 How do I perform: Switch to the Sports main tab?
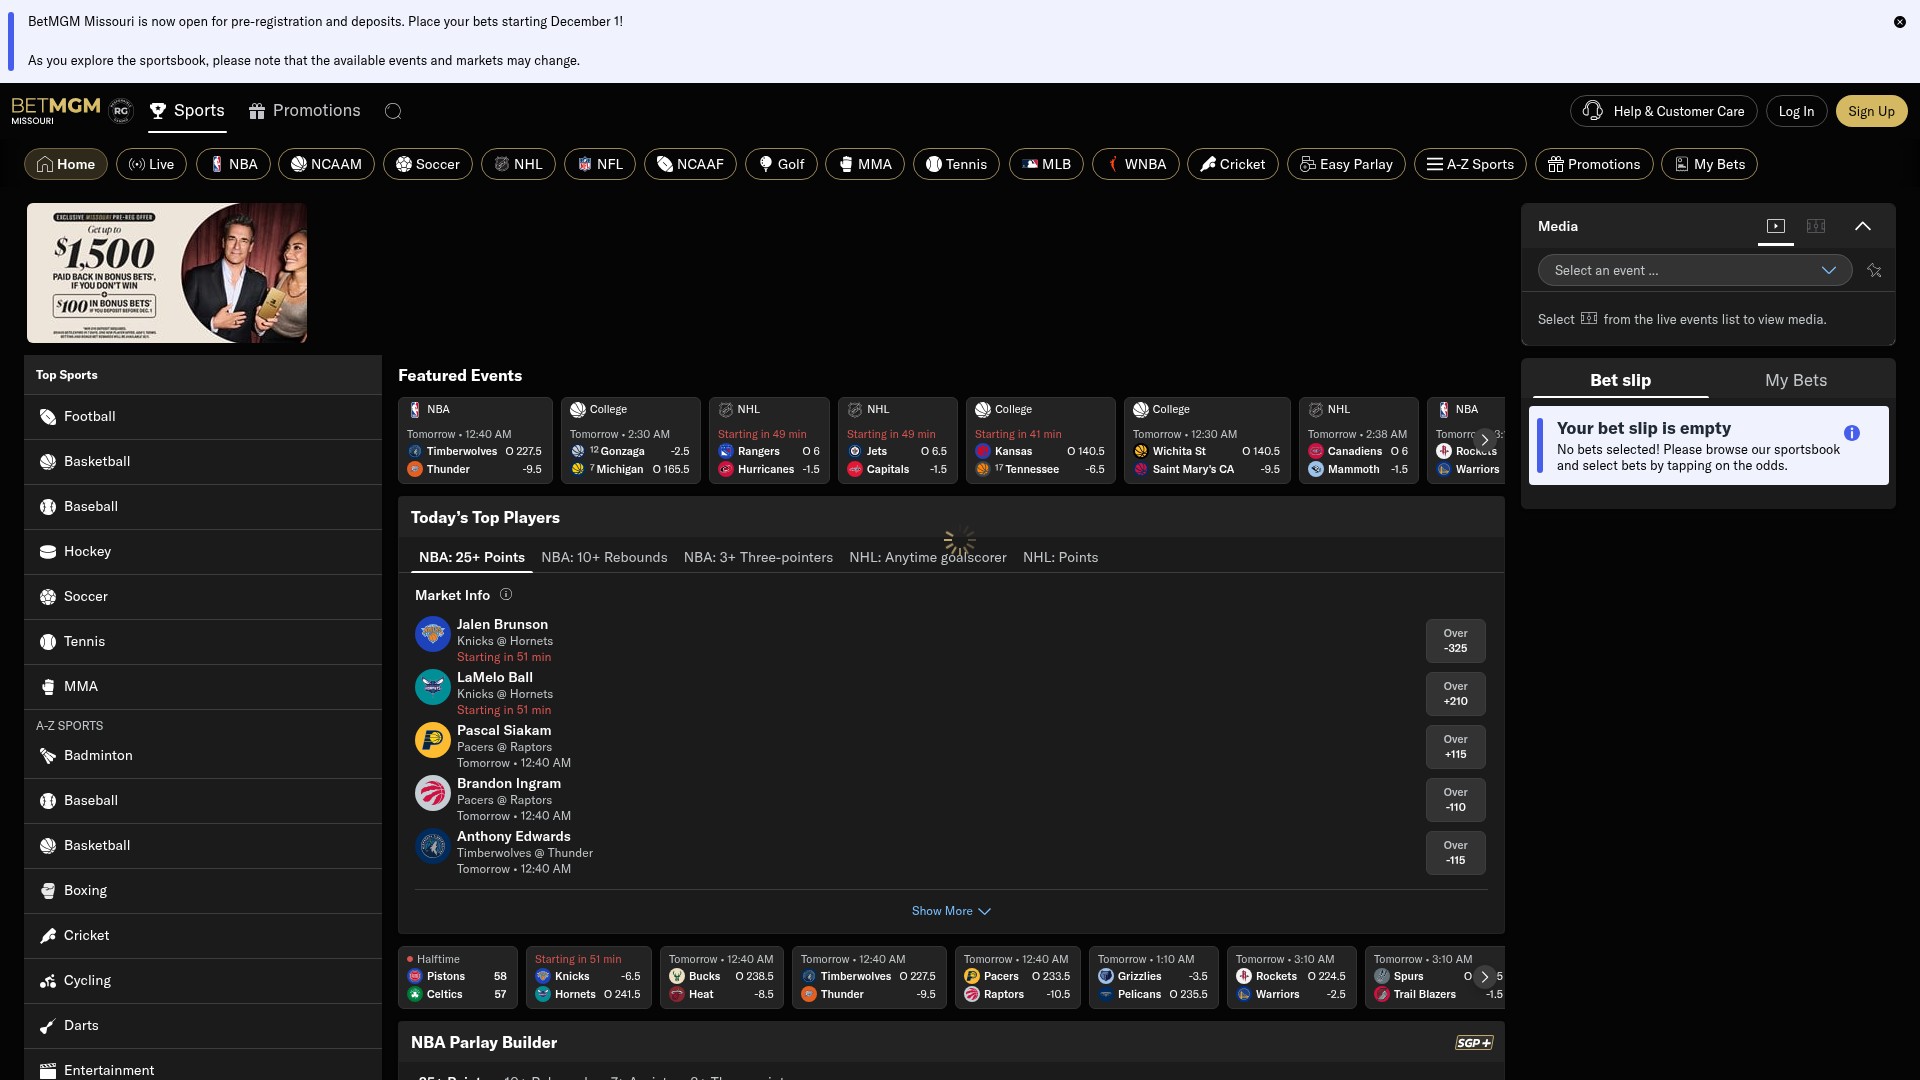click(187, 111)
